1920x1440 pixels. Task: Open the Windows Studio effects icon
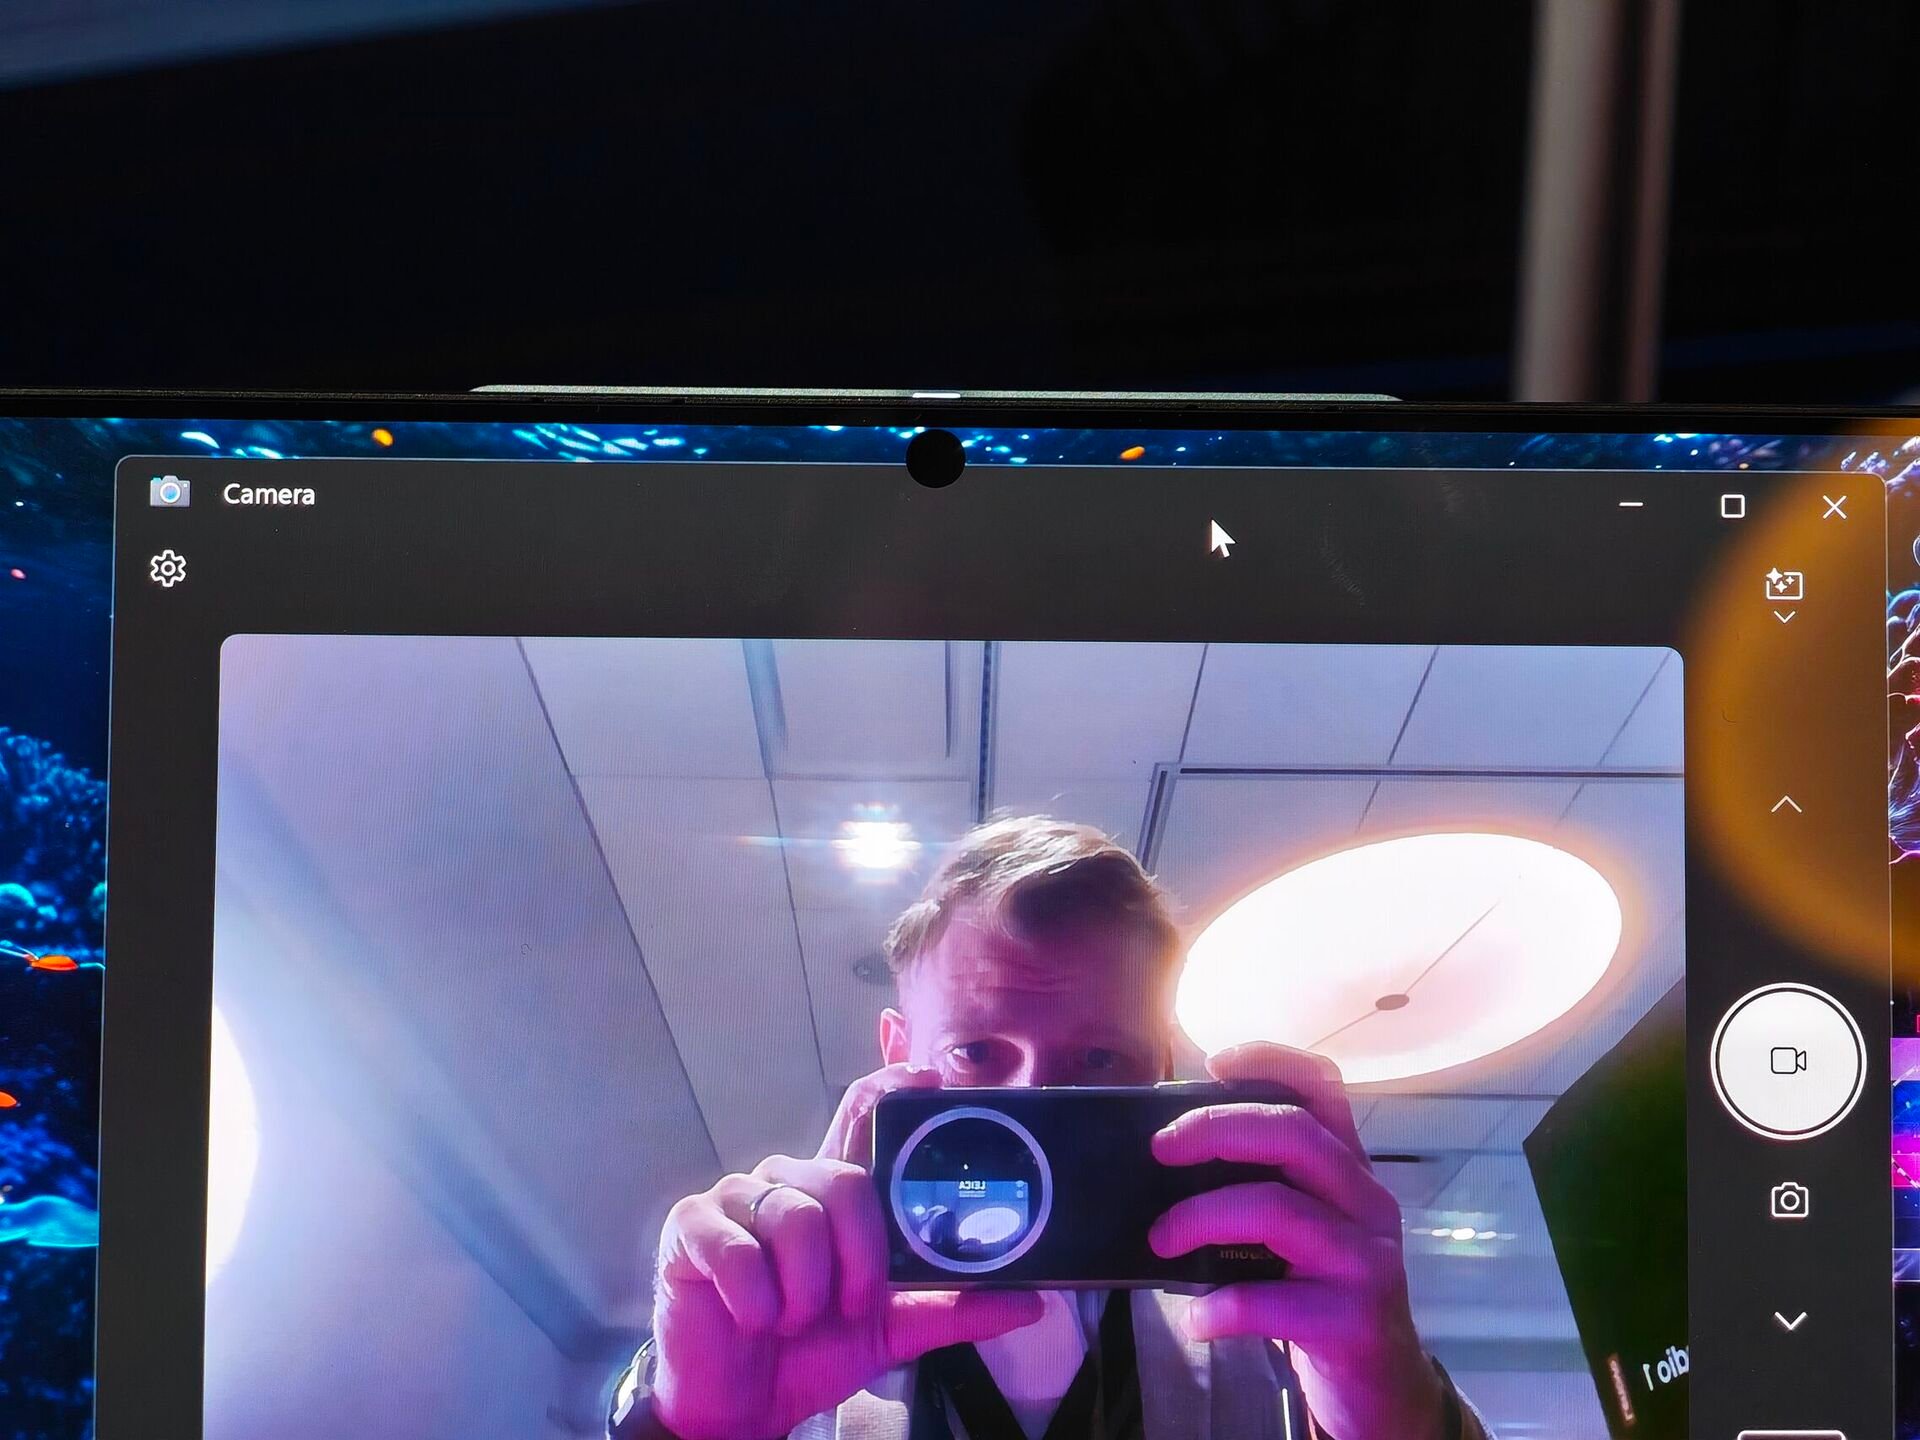[1784, 583]
